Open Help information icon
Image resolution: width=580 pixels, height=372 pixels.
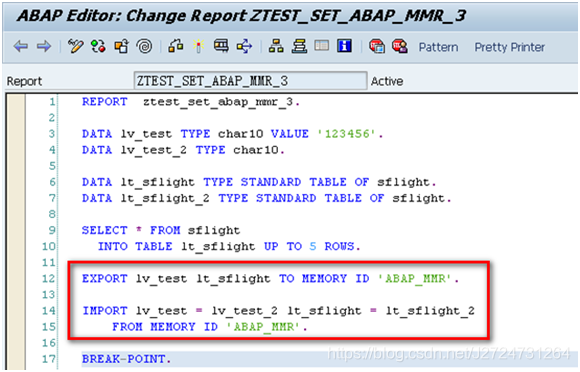click(x=344, y=46)
